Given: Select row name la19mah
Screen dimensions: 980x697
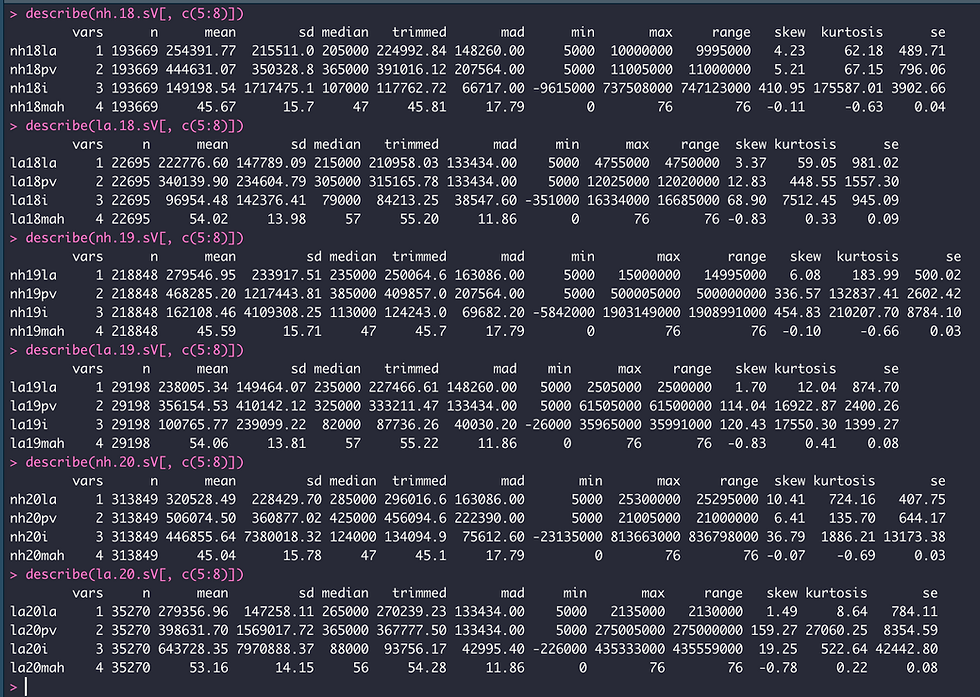Looking at the screenshot, I should [x=37, y=444].
